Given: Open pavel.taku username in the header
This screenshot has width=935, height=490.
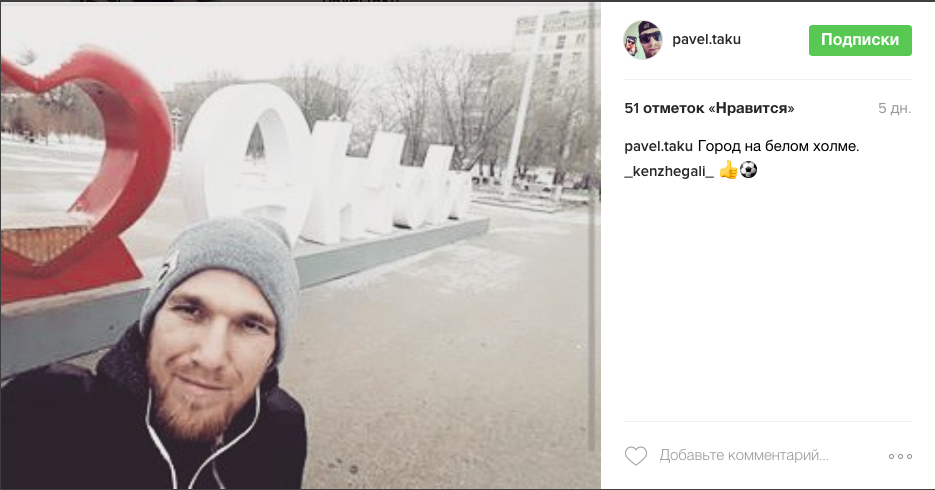Looking at the screenshot, I should (706, 39).
